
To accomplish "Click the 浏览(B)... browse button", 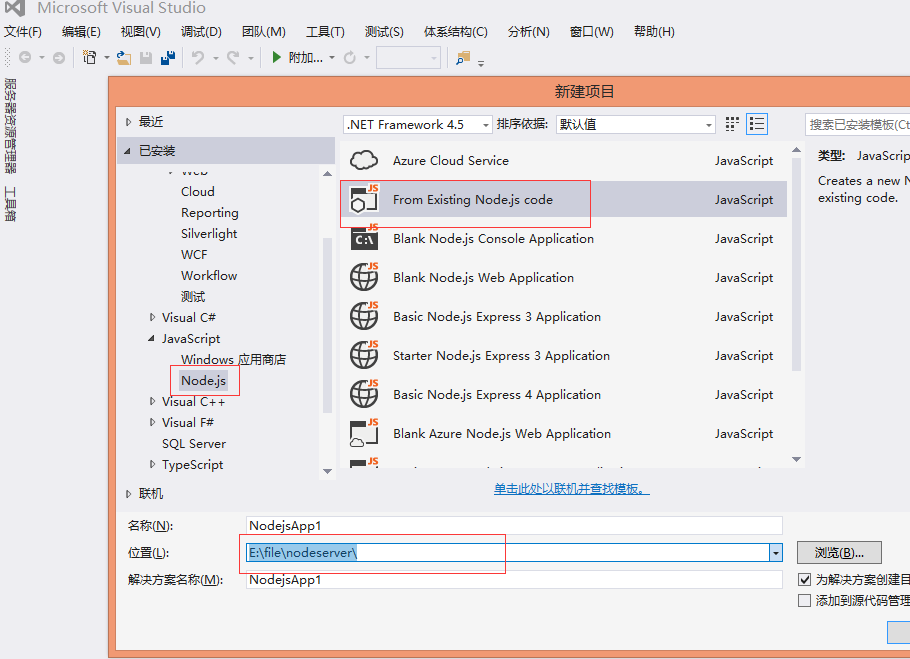I will (x=839, y=553).
